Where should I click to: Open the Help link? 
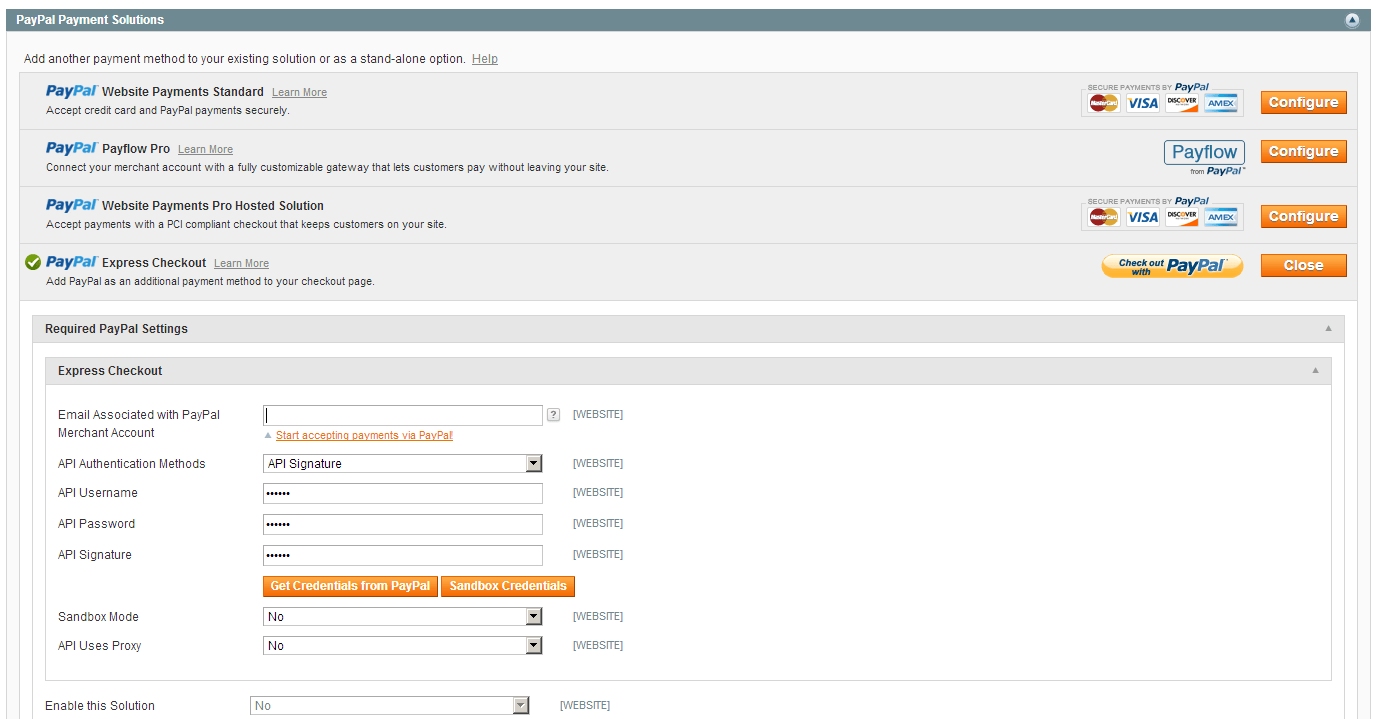click(485, 59)
